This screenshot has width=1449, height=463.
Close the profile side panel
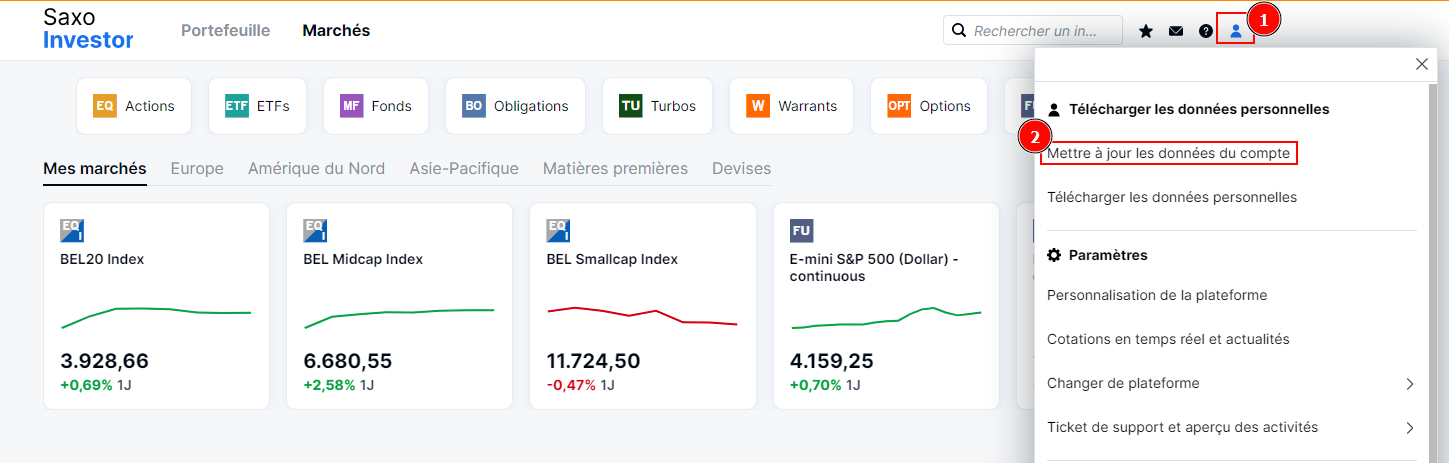pyautogui.click(x=1422, y=64)
